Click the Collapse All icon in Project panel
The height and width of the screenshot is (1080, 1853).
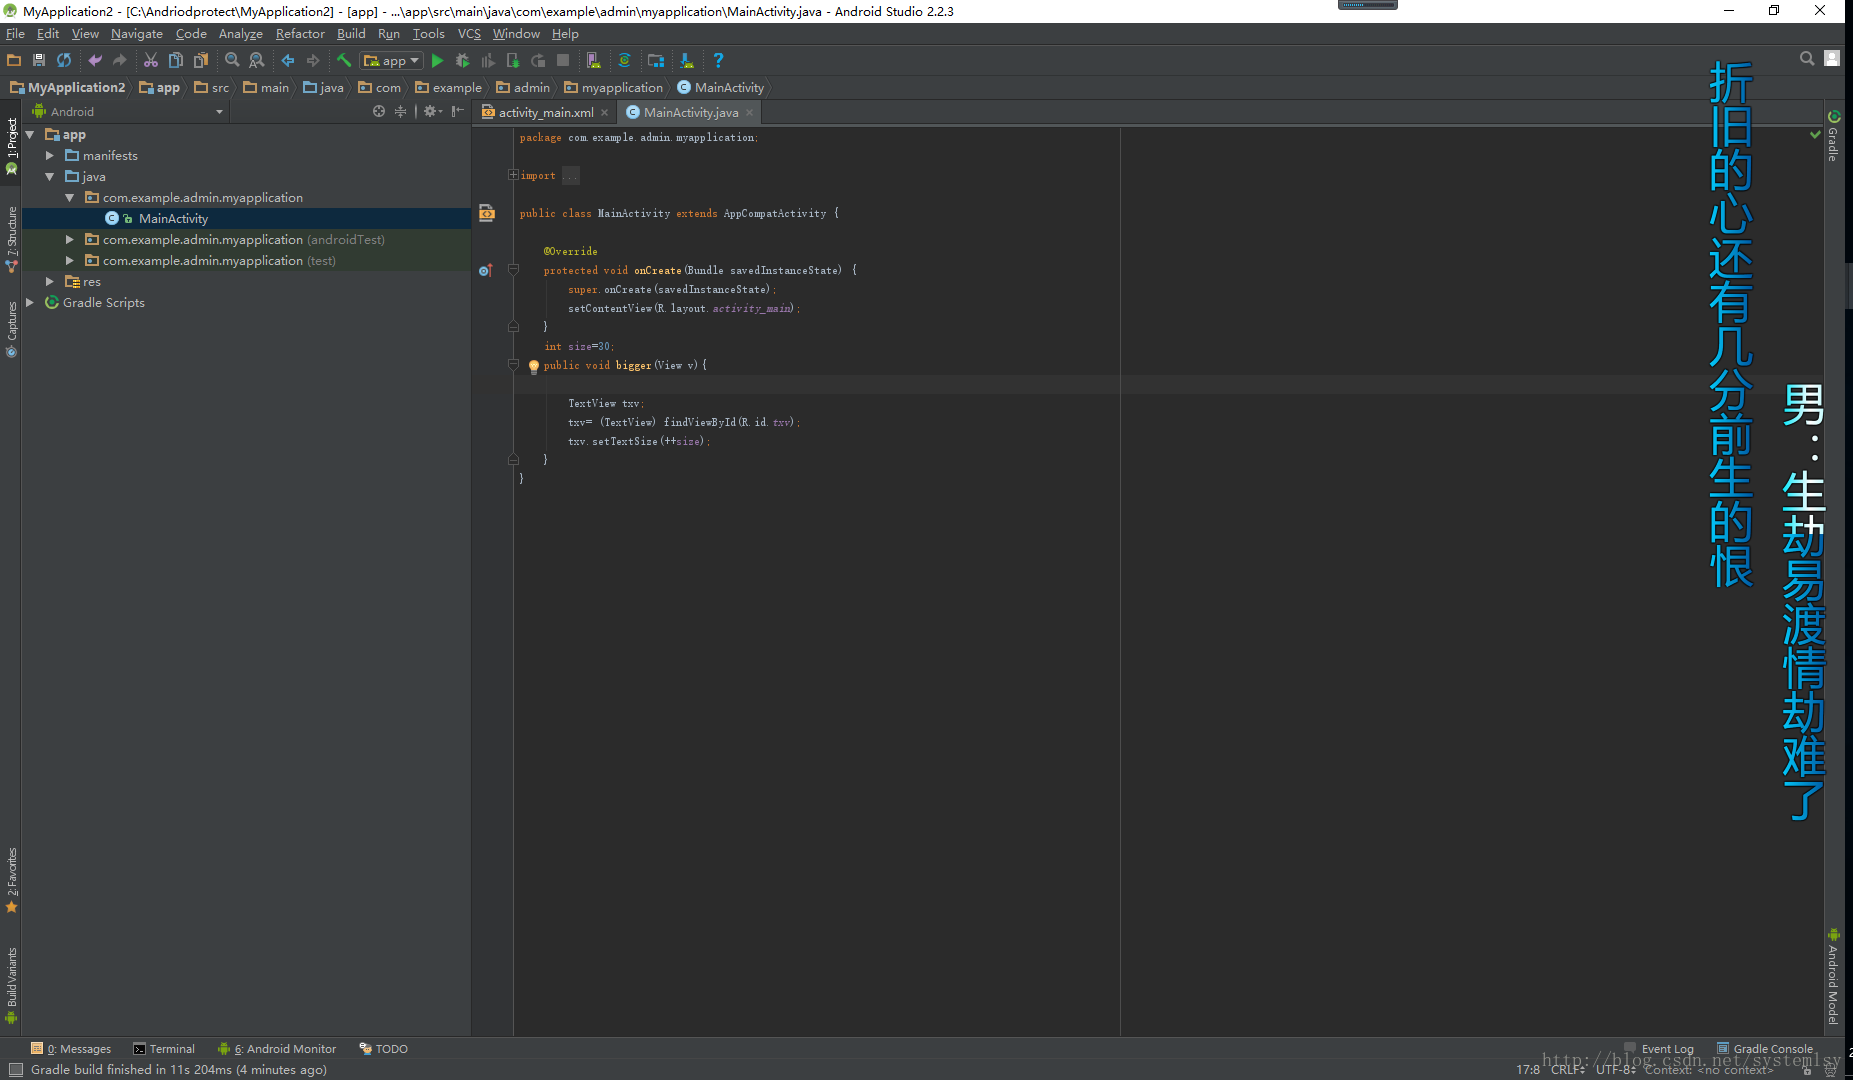click(401, 111)
